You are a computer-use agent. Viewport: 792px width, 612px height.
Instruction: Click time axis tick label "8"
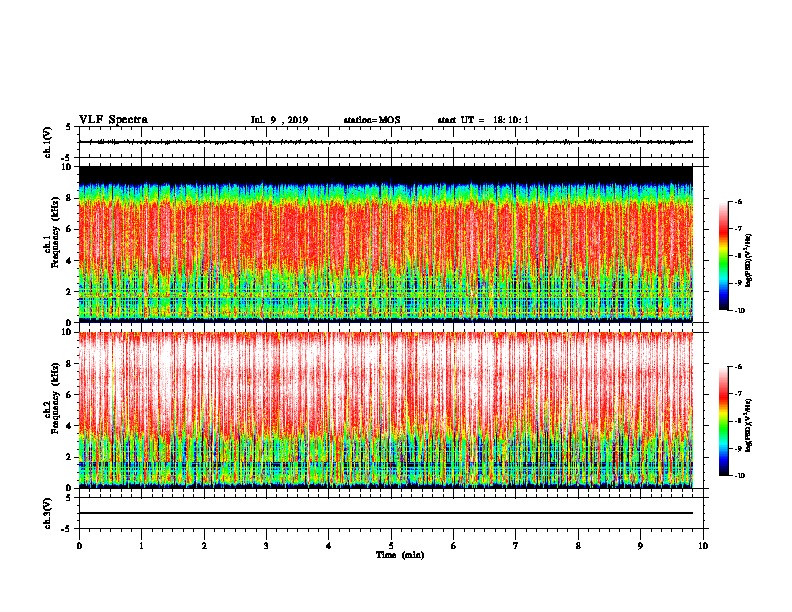click(578, 546)
